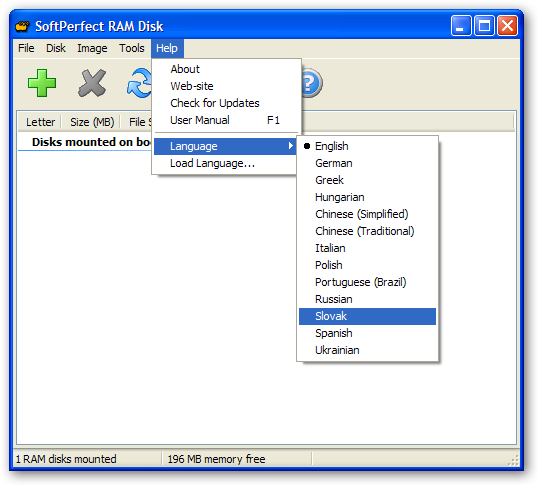Expand the Language submenu entry
Screen dimensions: 538x485
point(225,146)
